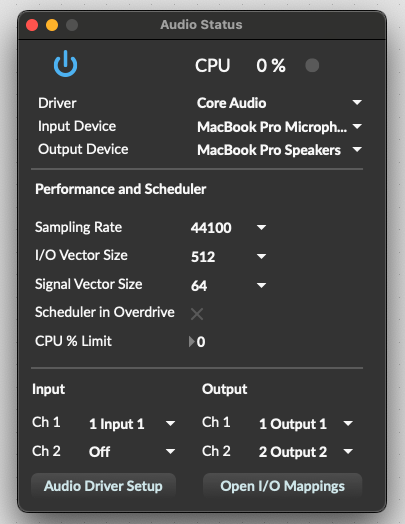Open Input Ch 2 dropdown showing Off

132,452
